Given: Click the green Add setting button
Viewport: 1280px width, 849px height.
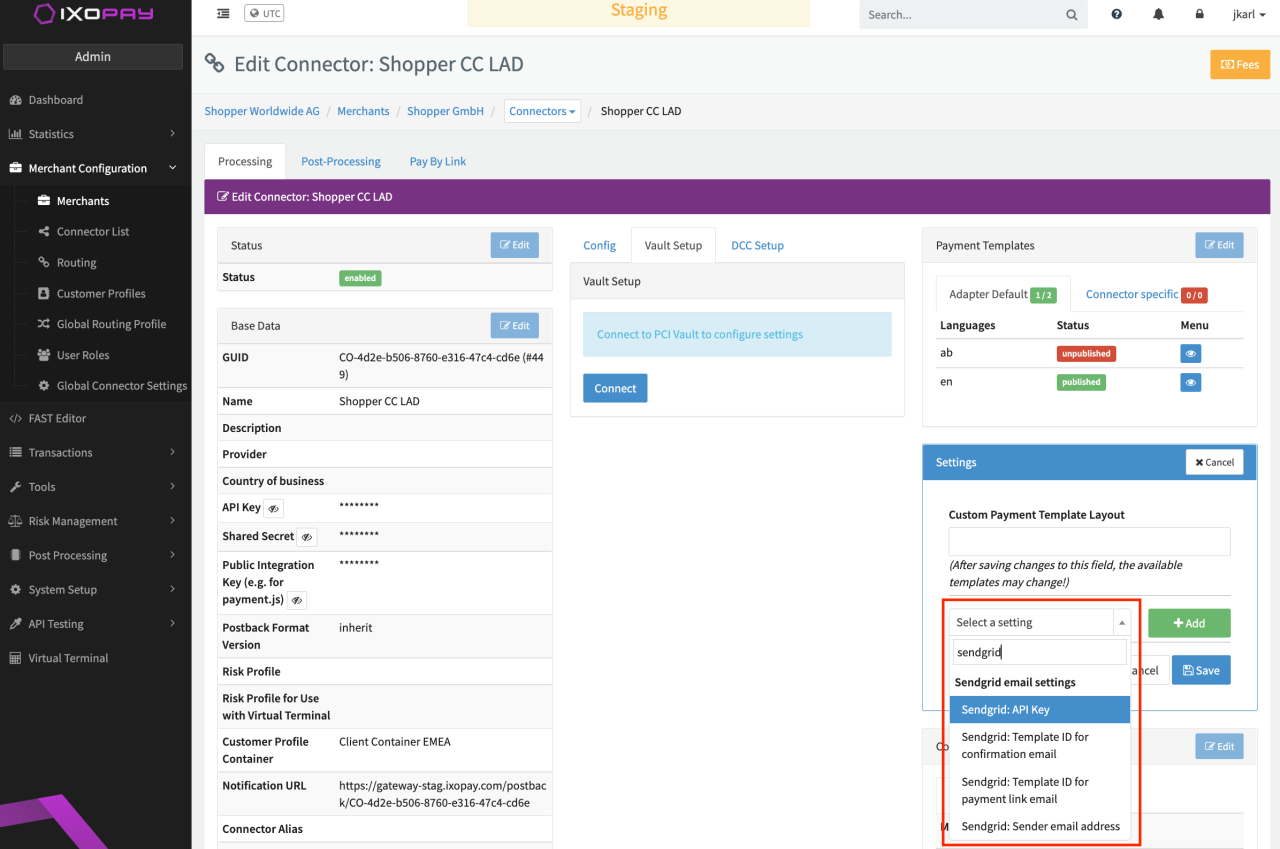Looking at the screenshot, I should [x=1188, y=623].
